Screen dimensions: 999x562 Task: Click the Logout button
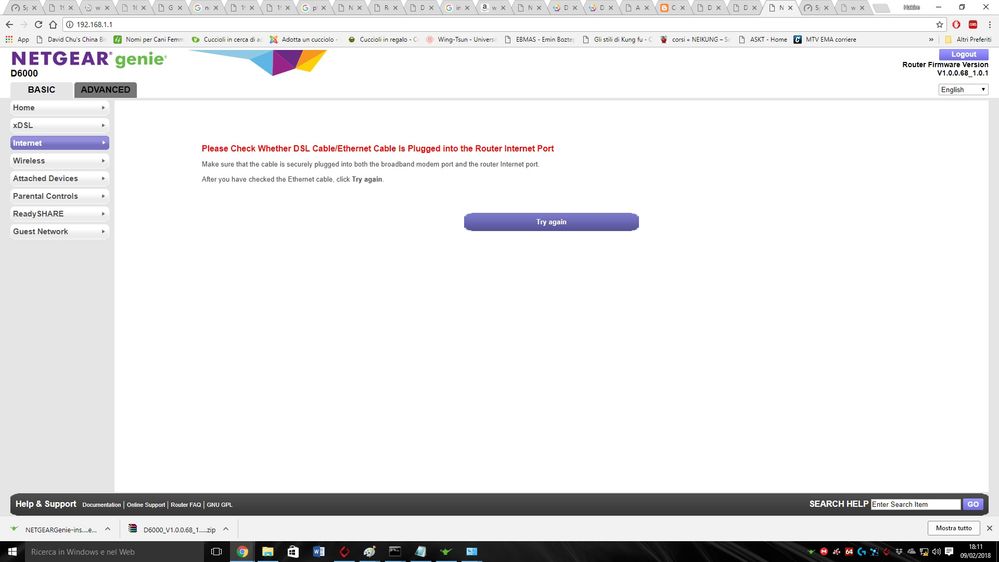pyautogui.click(x=963, y=54)
